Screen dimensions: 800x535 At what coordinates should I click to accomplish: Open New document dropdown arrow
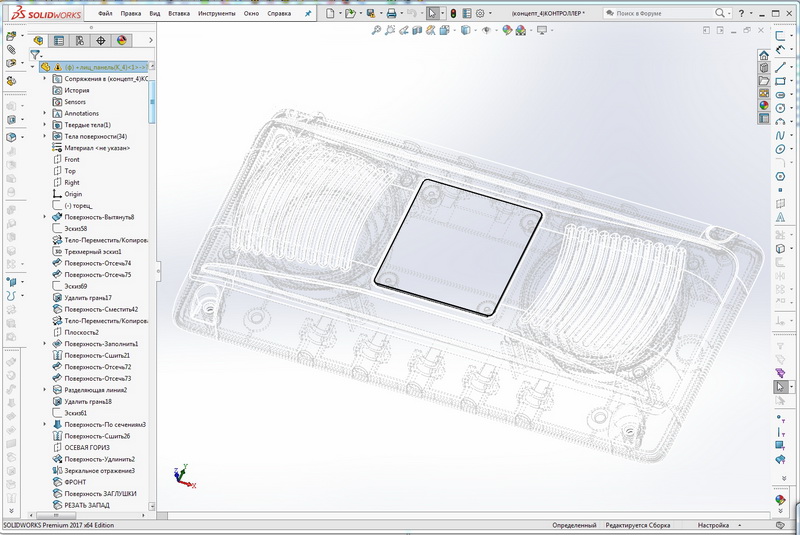point(340,13)
